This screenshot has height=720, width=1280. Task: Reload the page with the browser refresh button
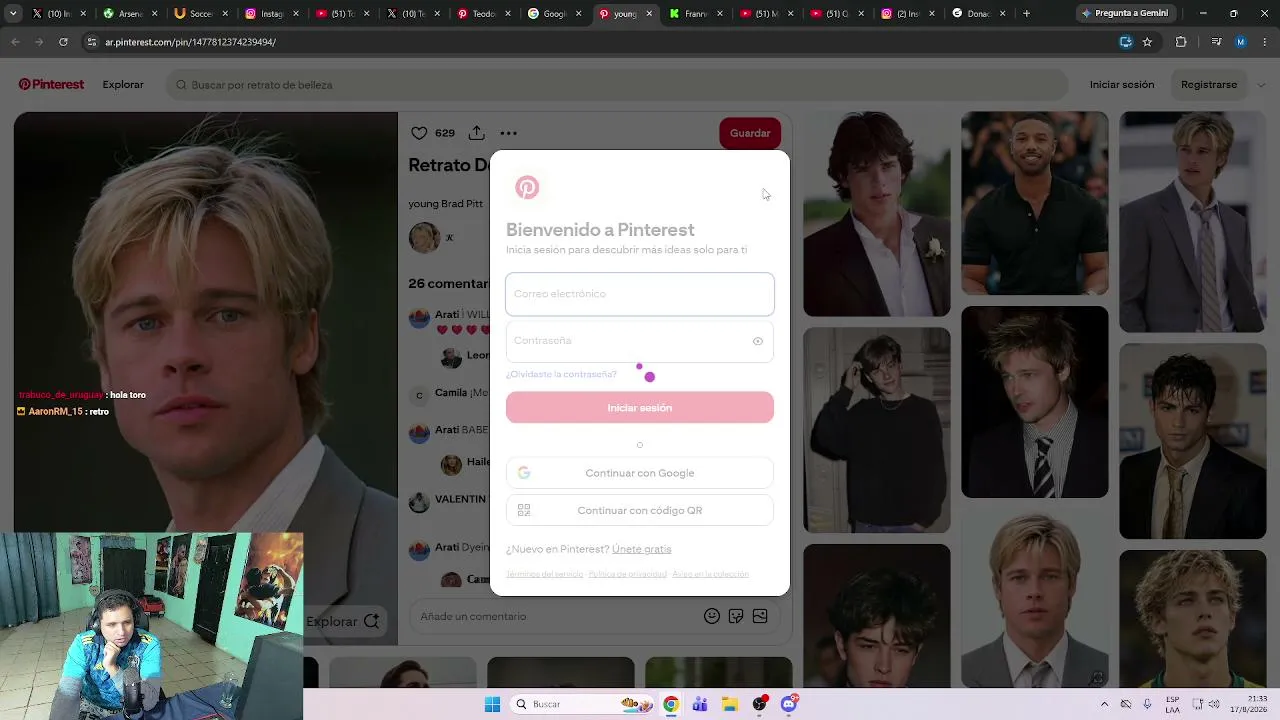63,42
